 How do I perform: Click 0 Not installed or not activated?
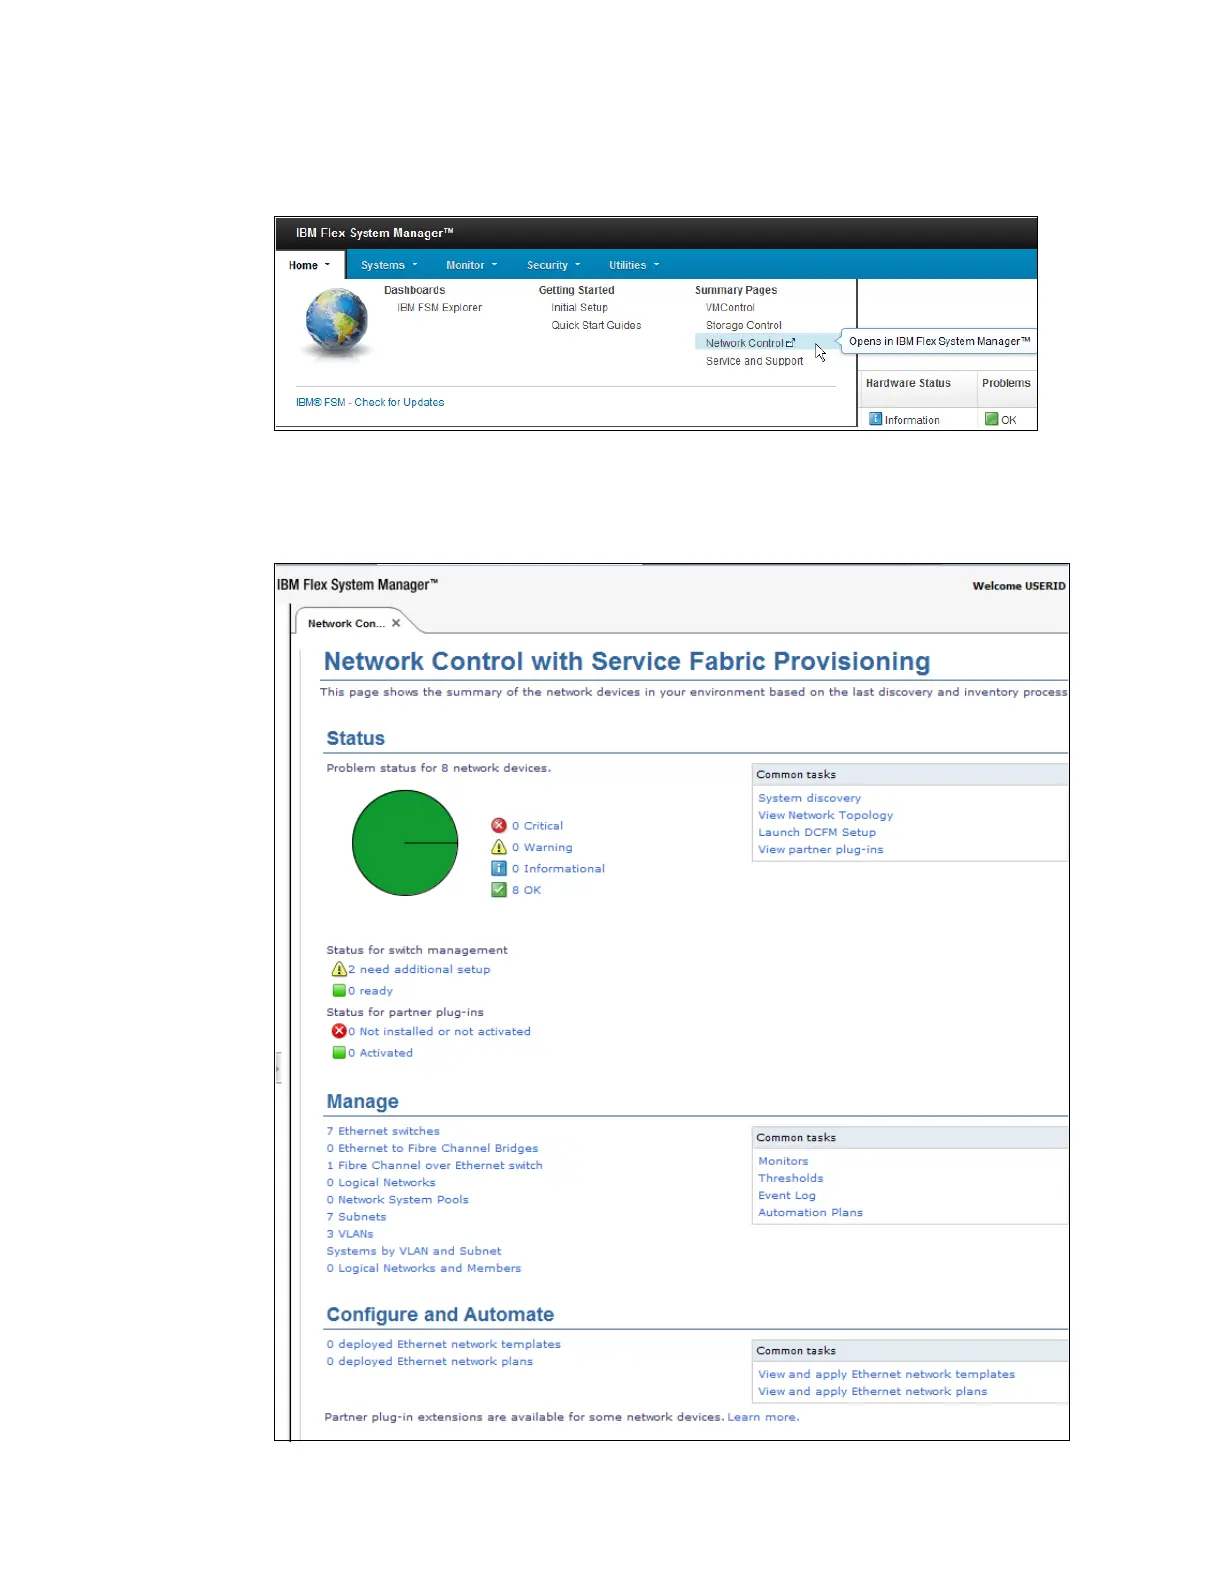(439, 1031)
